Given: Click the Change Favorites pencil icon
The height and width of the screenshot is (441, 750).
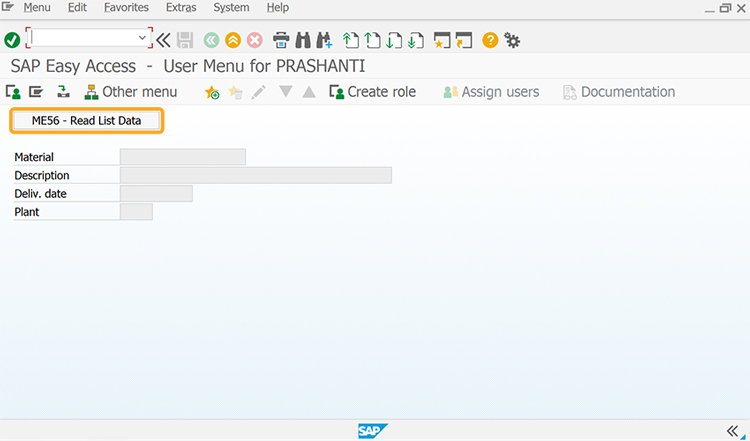Looking at the screenshot, I should point(259,92).
